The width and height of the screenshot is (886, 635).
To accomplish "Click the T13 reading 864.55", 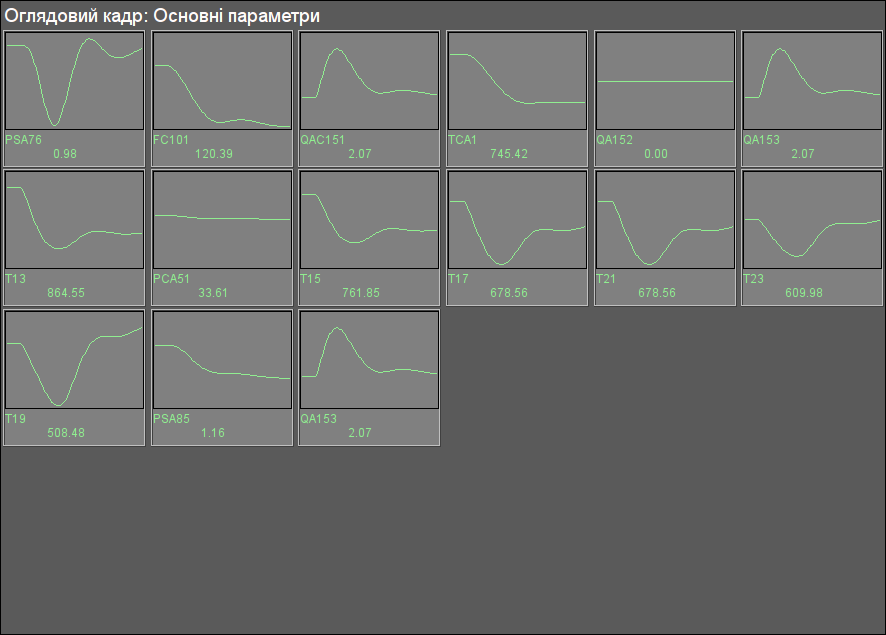I will 66,293.
